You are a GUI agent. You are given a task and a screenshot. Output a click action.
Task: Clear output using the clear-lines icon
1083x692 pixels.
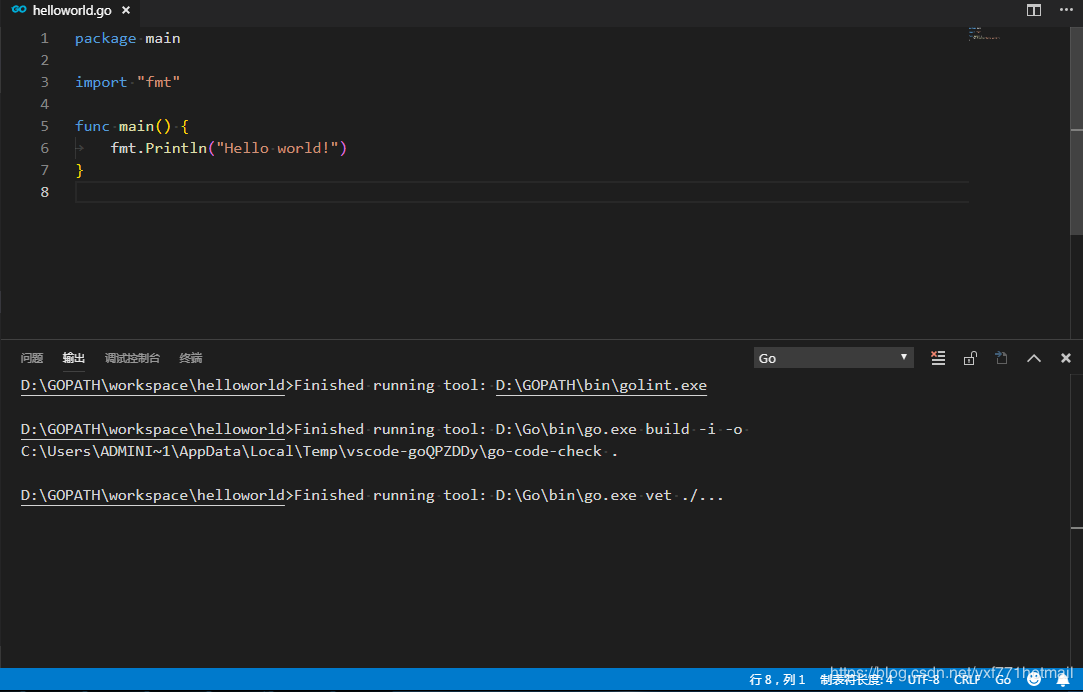[x=938, y=358]
